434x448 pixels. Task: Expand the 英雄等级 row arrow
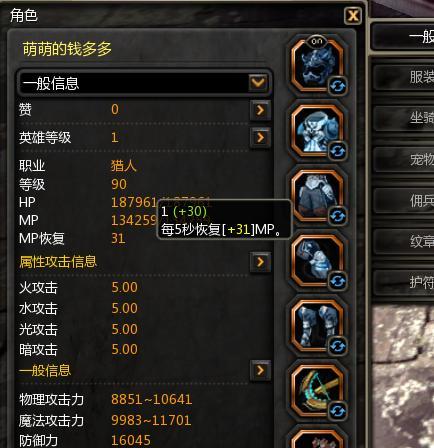[x=260, y=137]
